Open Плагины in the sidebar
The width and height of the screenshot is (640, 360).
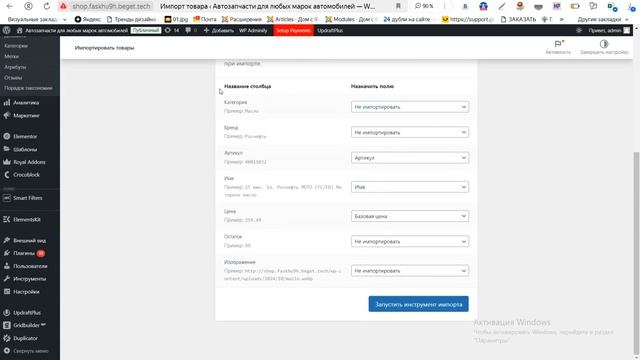[x=24, y=253]
